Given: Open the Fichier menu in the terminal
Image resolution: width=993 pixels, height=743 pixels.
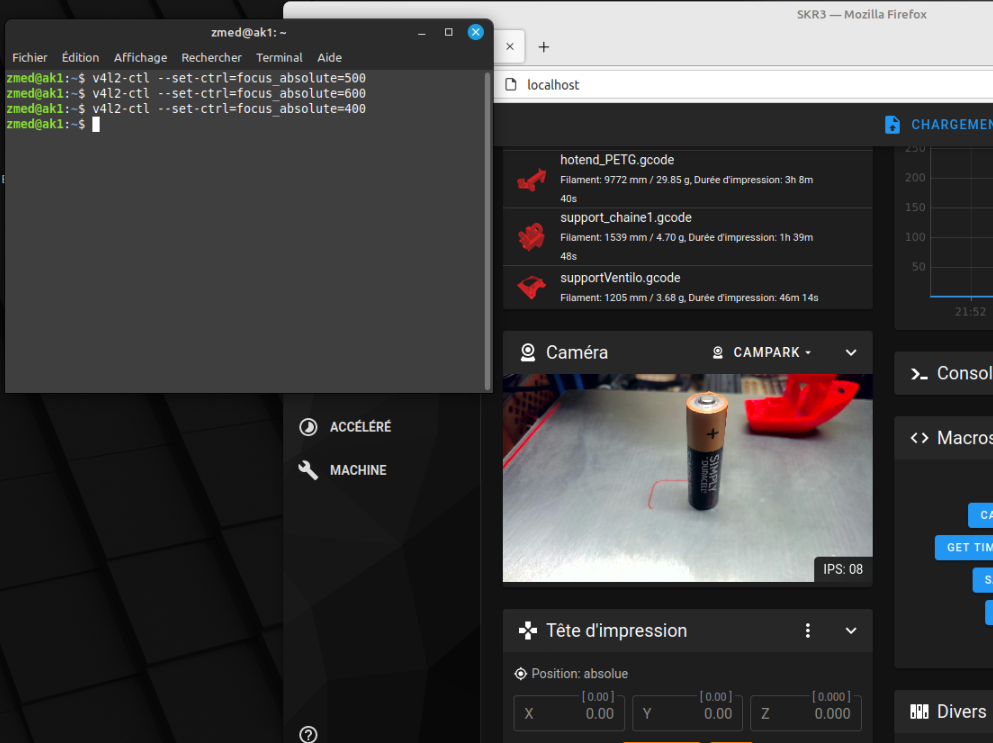Looking at the screenshot, I should coord(30,58).
